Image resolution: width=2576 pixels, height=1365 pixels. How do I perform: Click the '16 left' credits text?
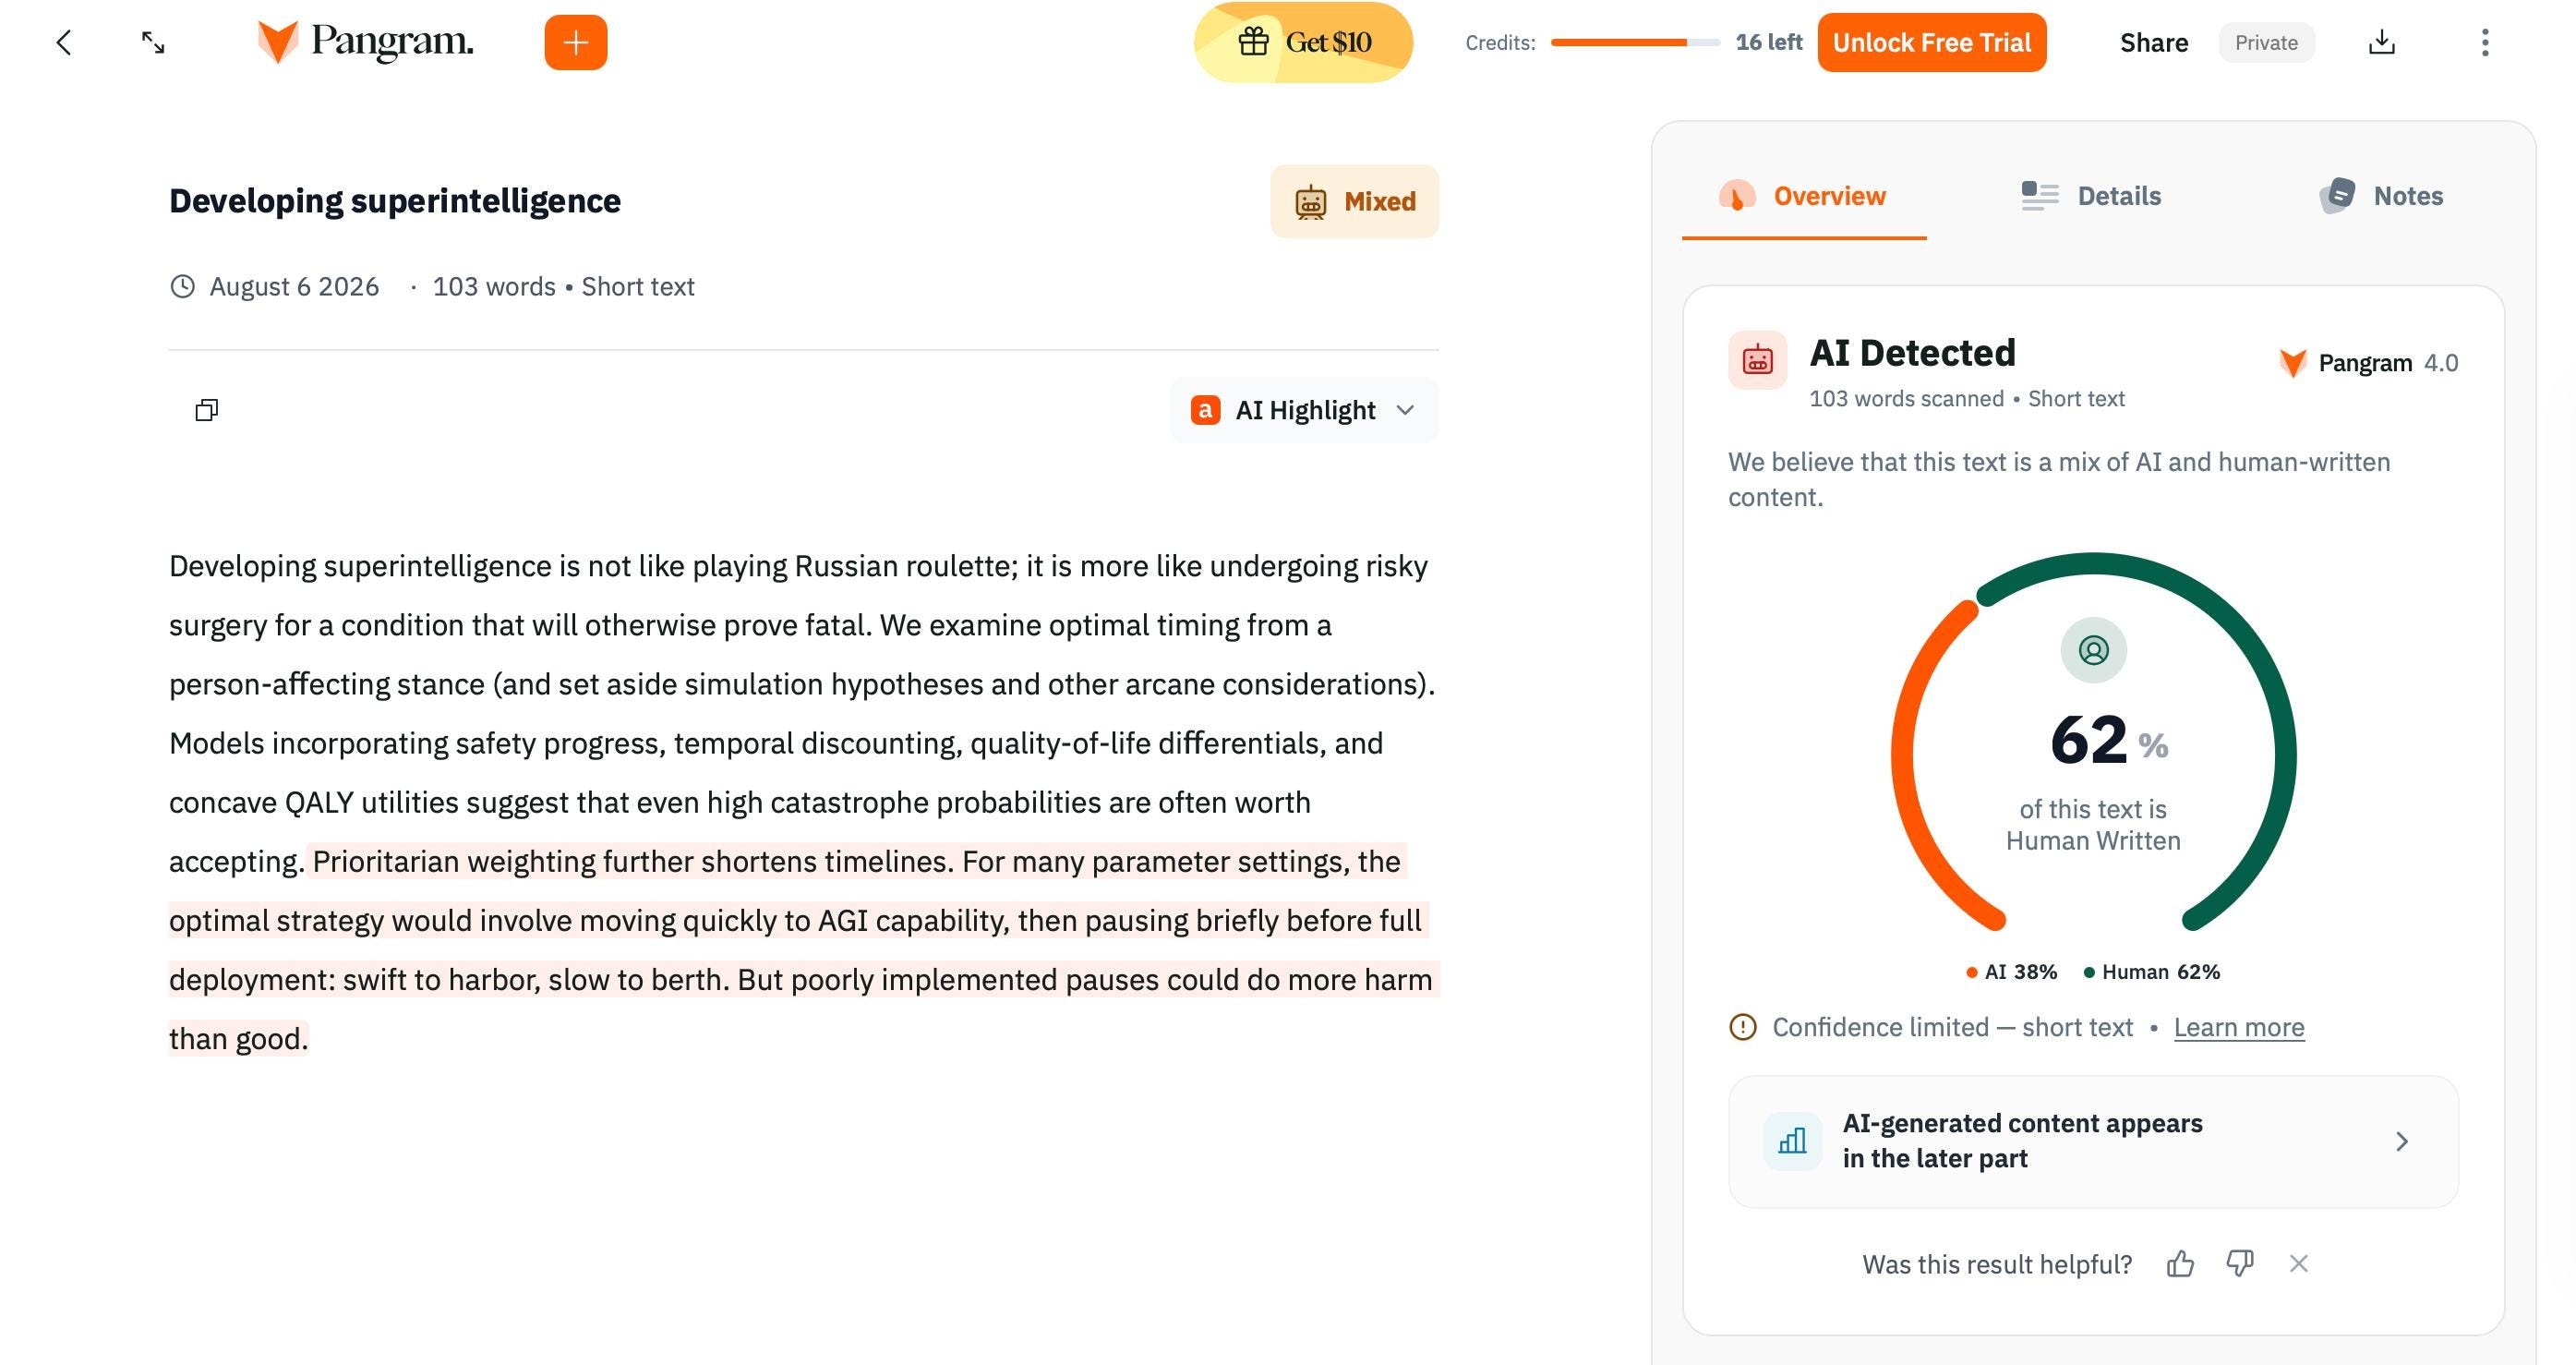[1769, 42]
